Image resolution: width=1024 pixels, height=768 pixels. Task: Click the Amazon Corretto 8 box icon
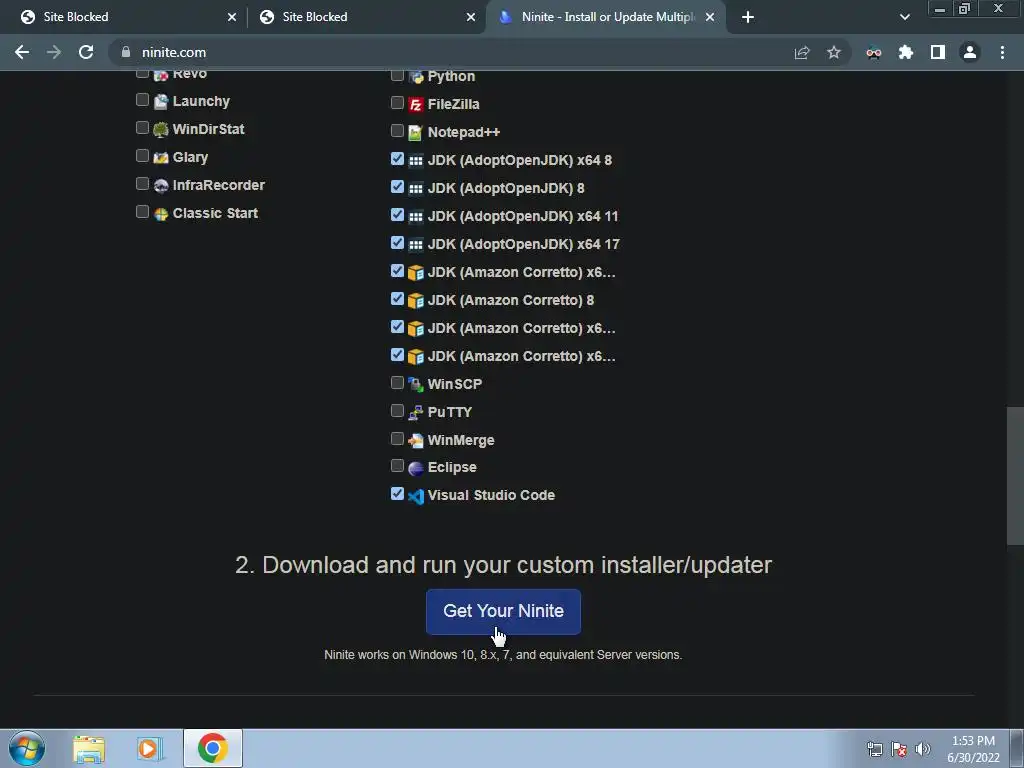(x=416, y=300)
